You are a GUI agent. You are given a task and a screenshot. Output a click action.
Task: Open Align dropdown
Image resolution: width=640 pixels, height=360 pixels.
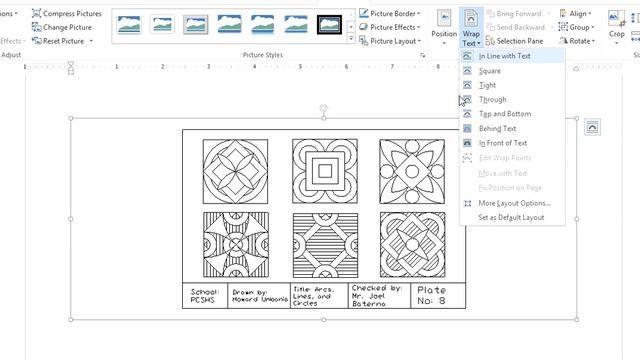pos(576,13)
